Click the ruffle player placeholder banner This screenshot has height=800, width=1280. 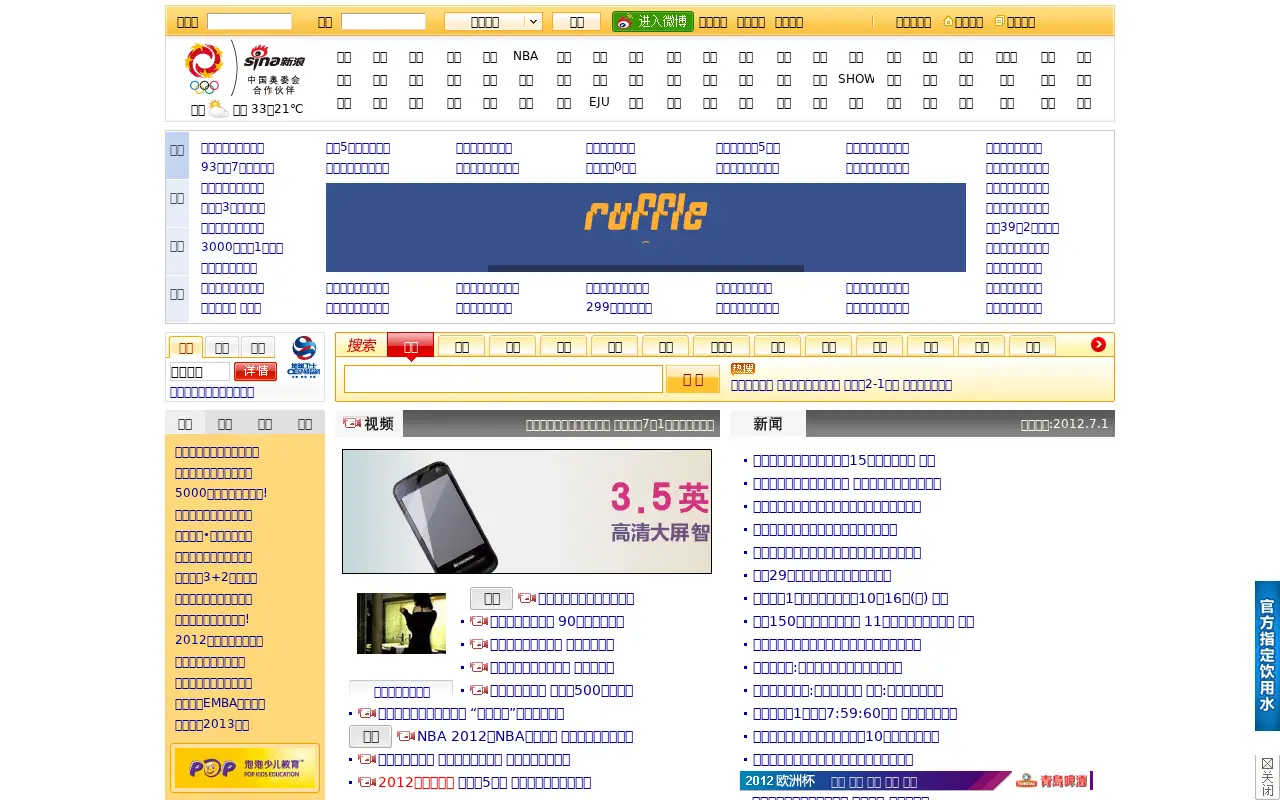coord(646,227)
